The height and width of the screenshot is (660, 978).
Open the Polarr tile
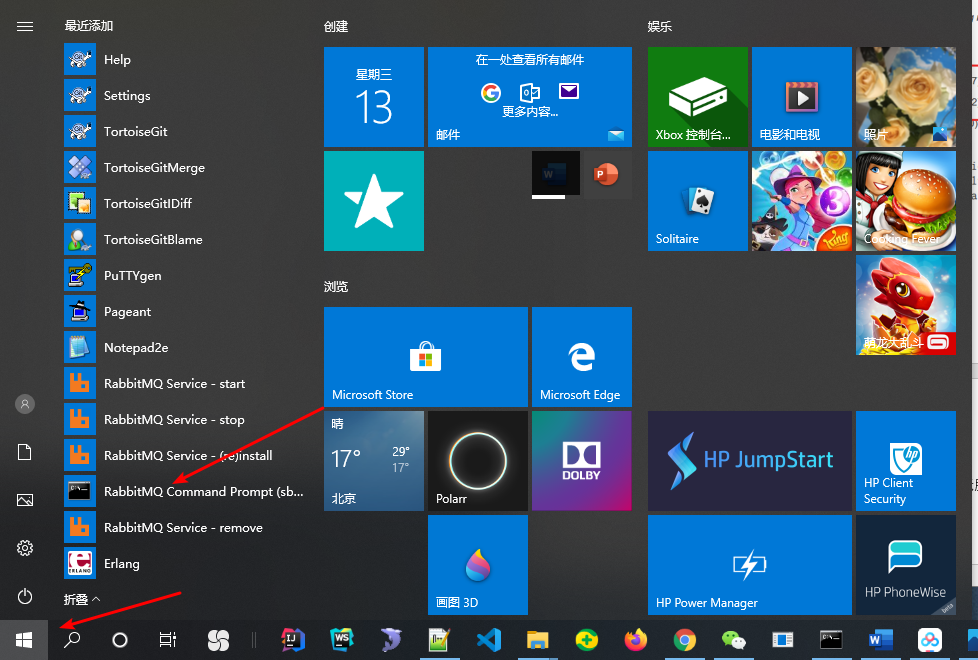point(478,461)
